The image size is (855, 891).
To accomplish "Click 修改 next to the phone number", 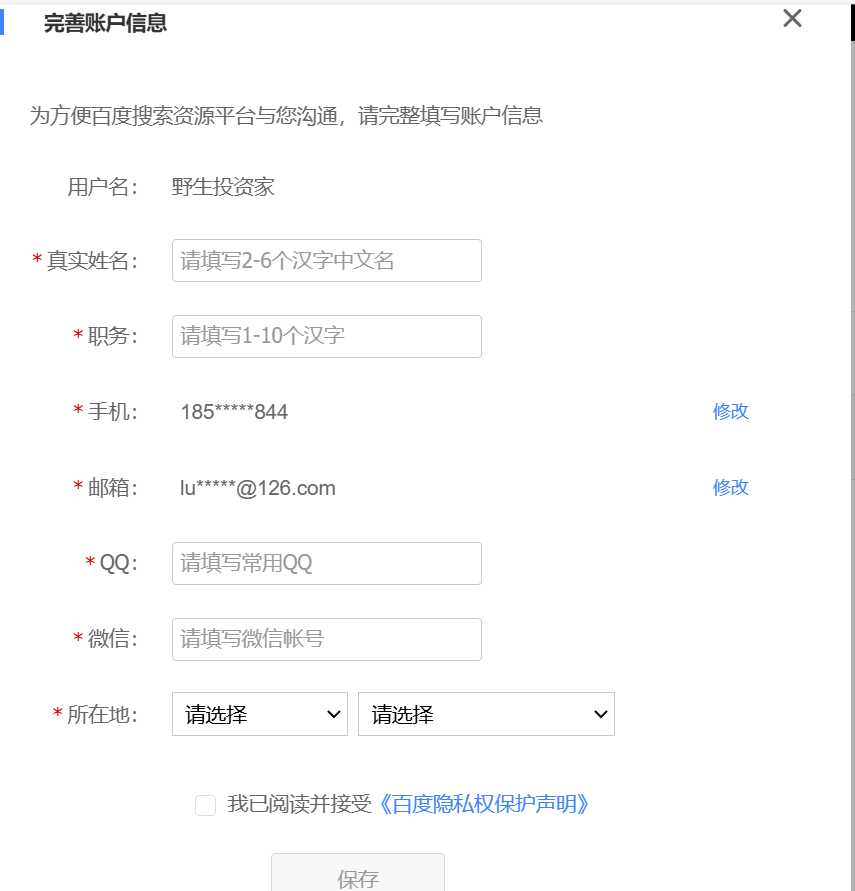I will pos(730,412).
